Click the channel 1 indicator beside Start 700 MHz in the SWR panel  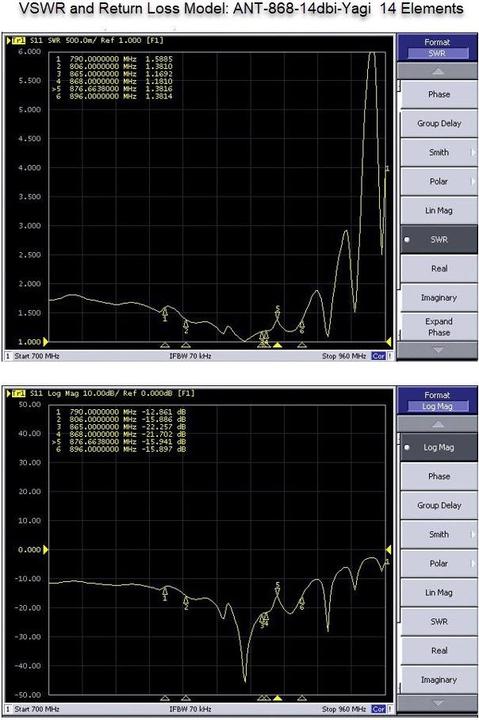click(8, 356)
